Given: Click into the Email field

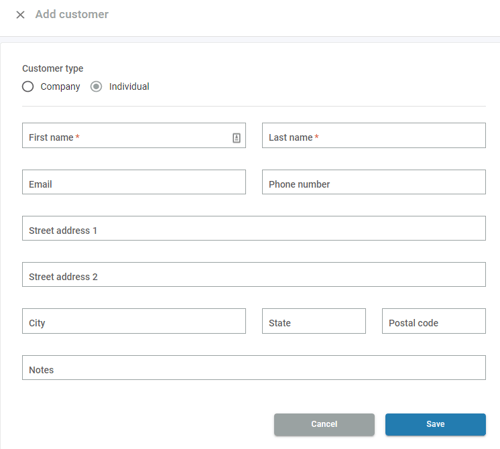Looking at the screenshot, I should coord(134,182).
